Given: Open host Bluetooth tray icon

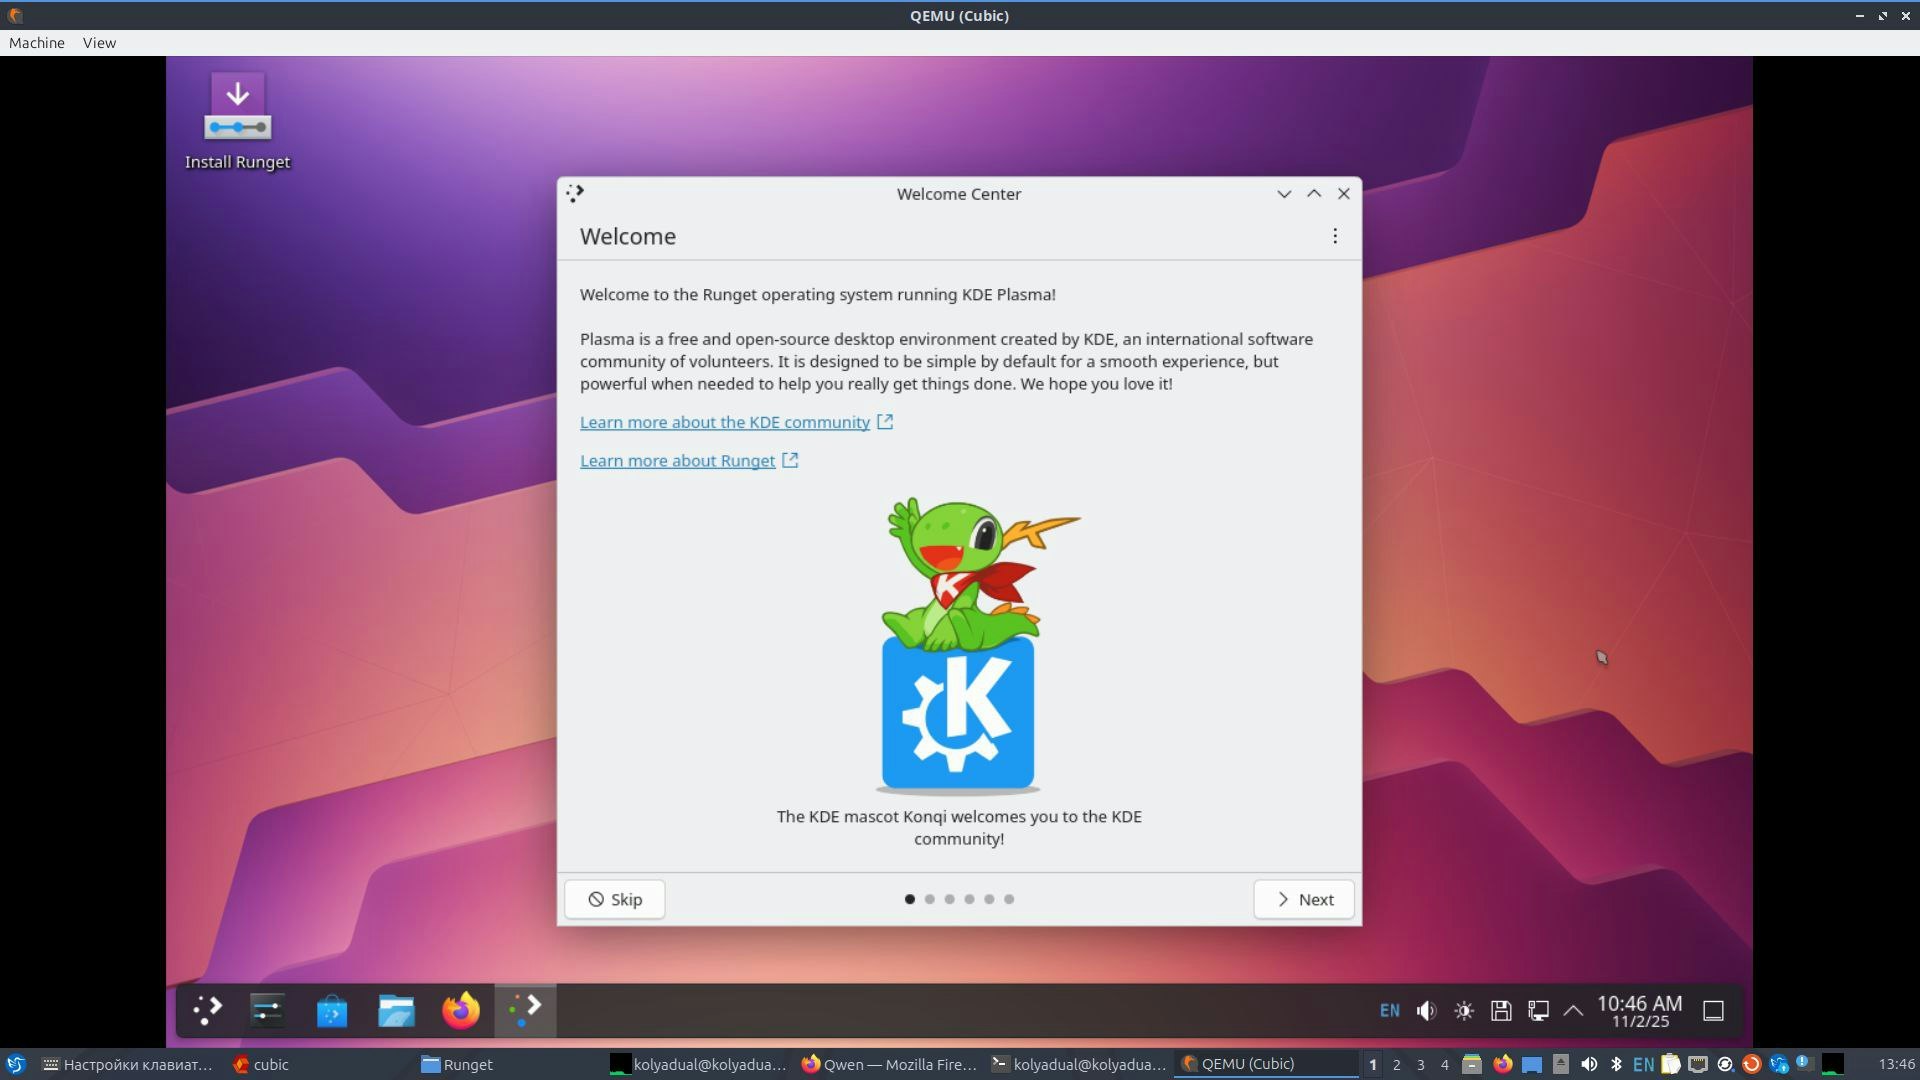Looking at the screenshot, I should tap(1616, 1064).
